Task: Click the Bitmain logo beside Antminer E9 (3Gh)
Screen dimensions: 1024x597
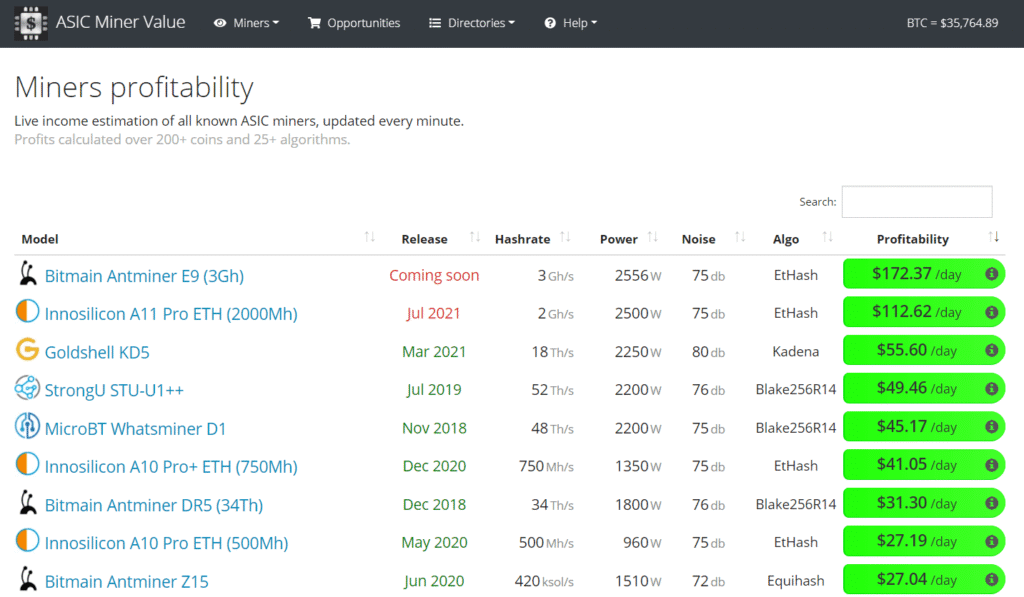Action: [x=27, y=274]
